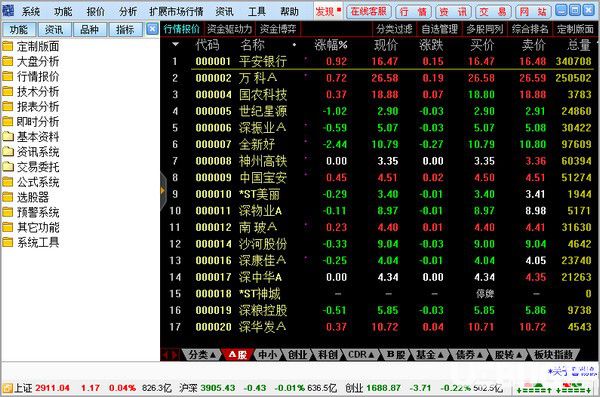Viewport: 600px width, 397px height.
Task: Switch to the 指标 sidebar tab
Action: [x=125, y=29]
